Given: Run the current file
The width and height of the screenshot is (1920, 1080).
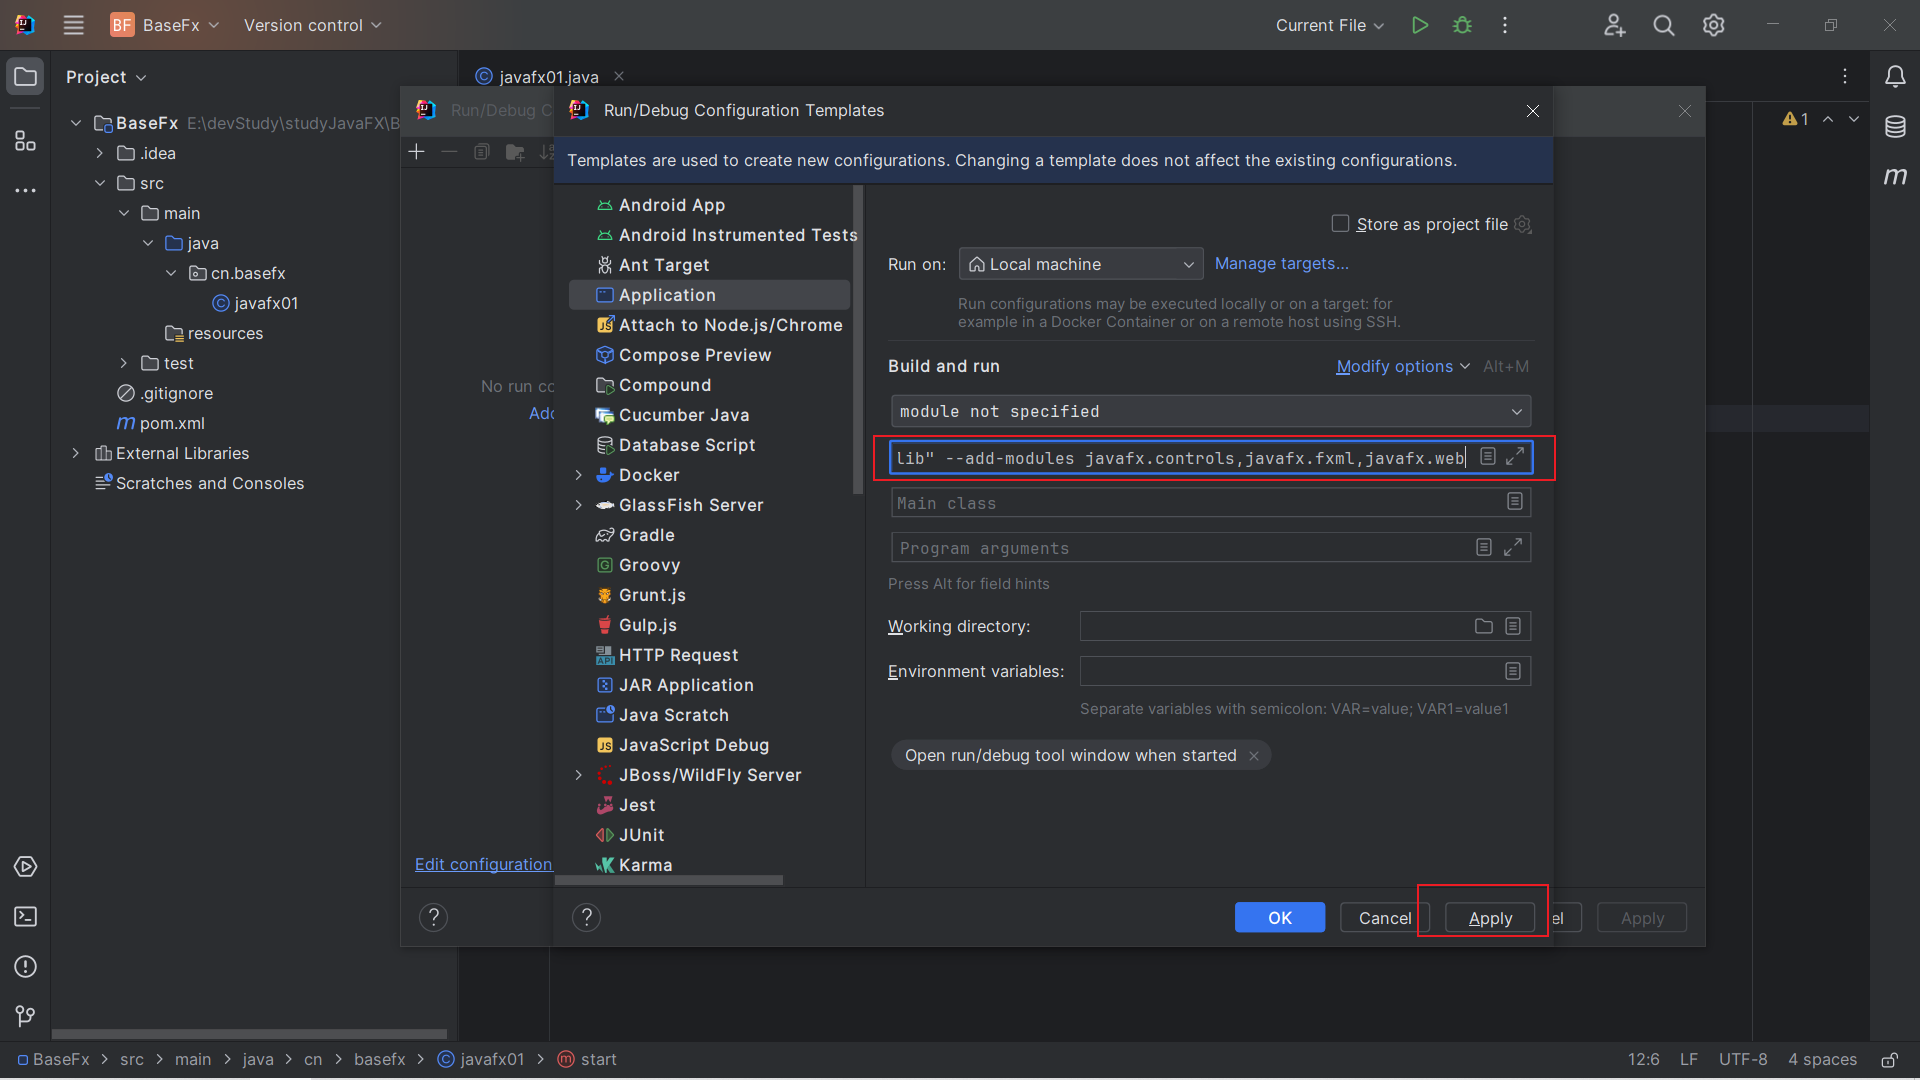Looking at the screenshot, I should click(1420, 25).
